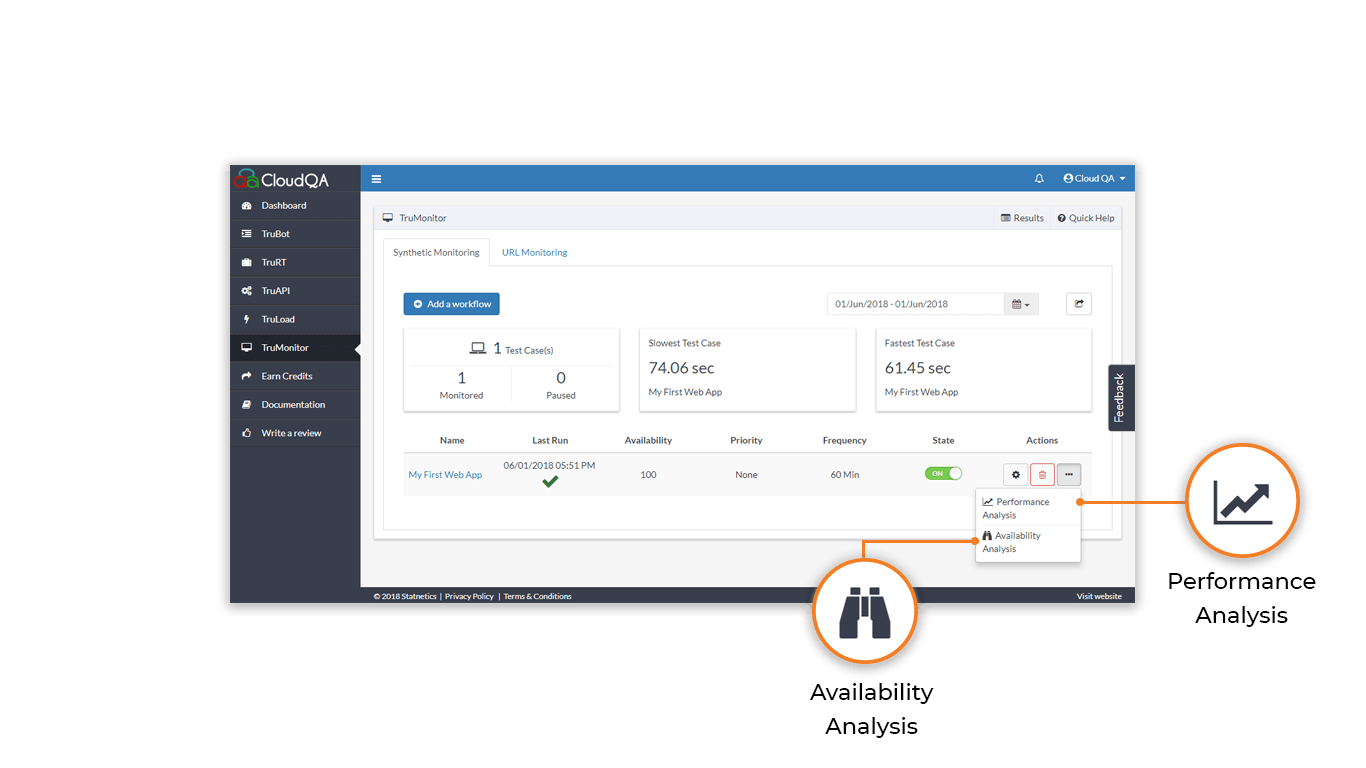Image resolution: width=1366 pixels, height=768 pixels.
Task: Collapse the sidebar with the hamburger toggle
Action: (x=376, y=178)
